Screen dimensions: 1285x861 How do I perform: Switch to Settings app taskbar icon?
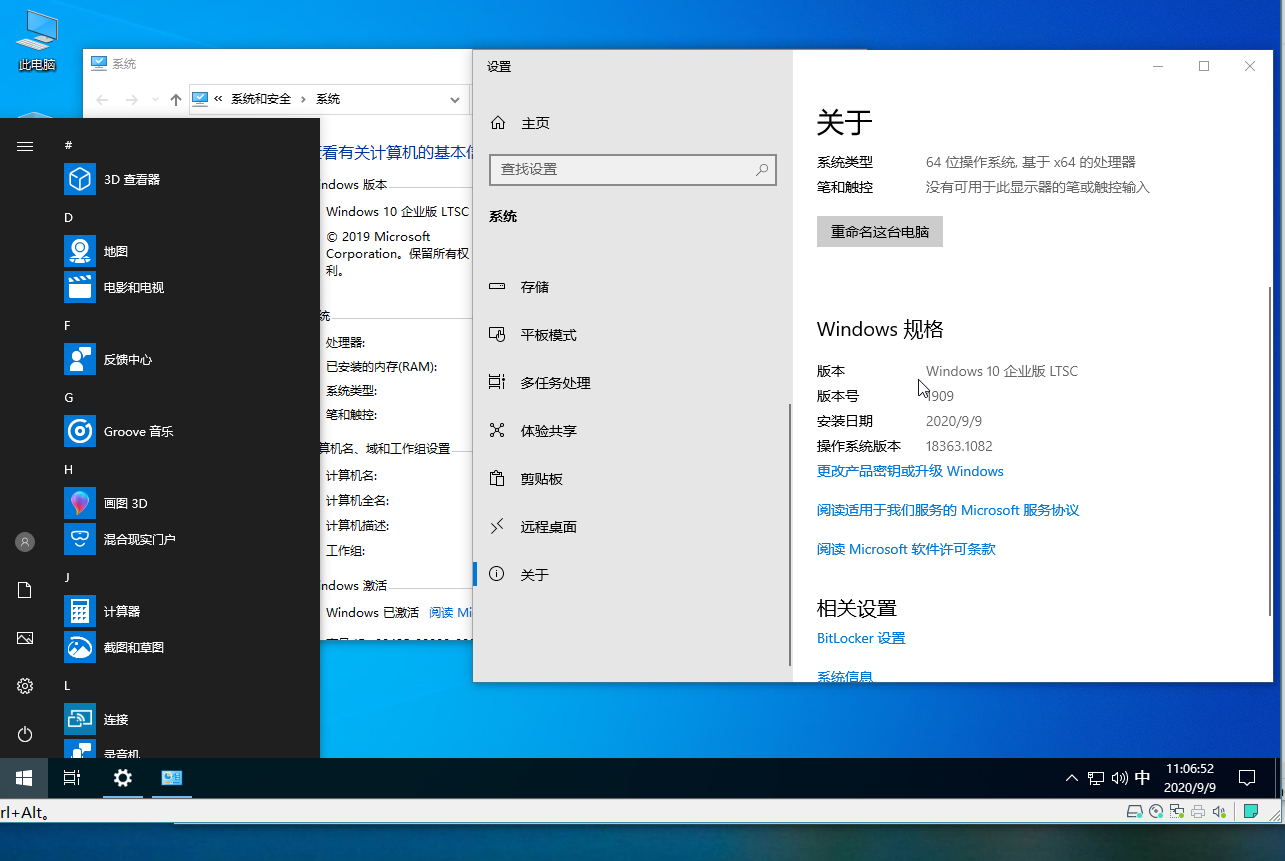click(122, 778)
